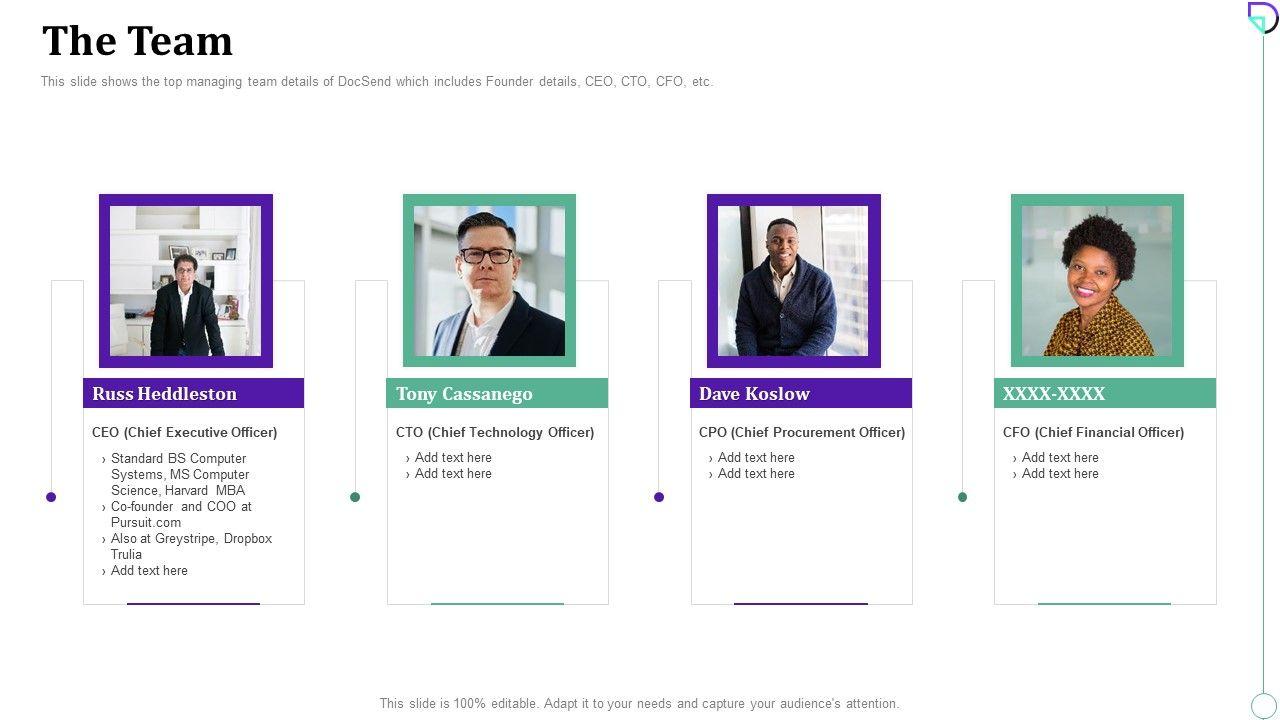
Task: Click the purple dot beside Russ's card
Action: click(51, 497)
